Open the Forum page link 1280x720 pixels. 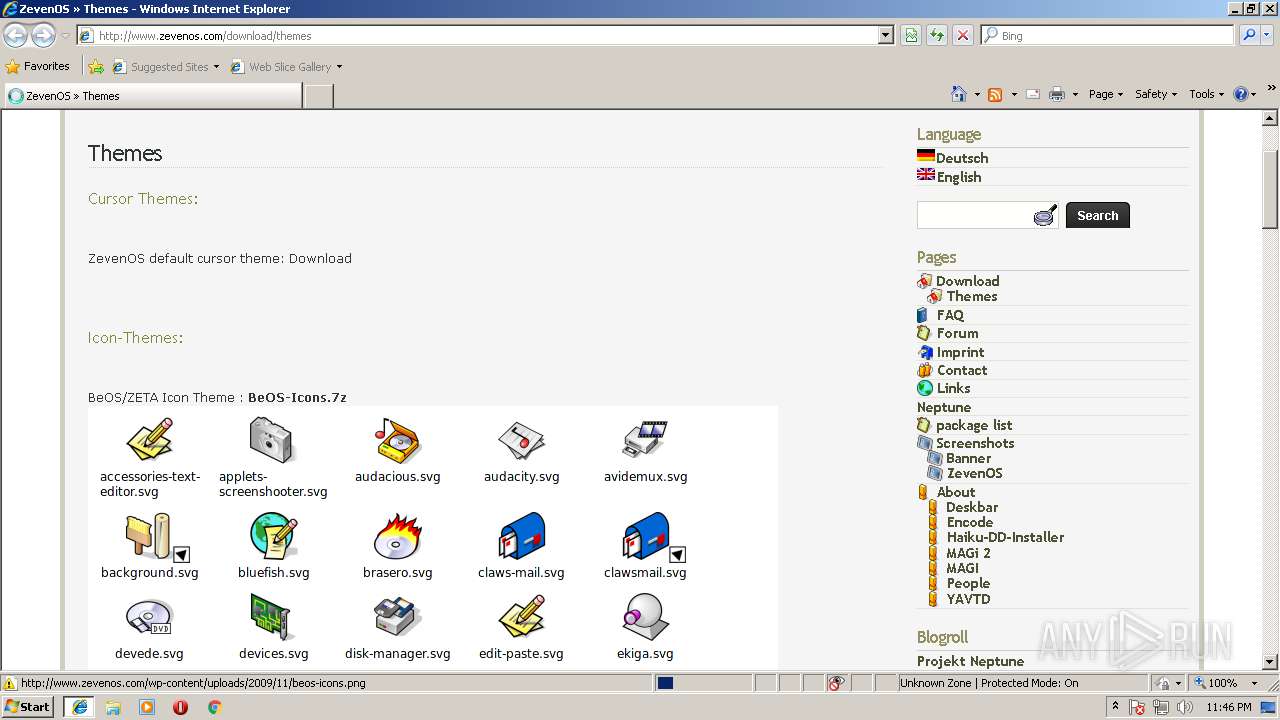point(957,333)
